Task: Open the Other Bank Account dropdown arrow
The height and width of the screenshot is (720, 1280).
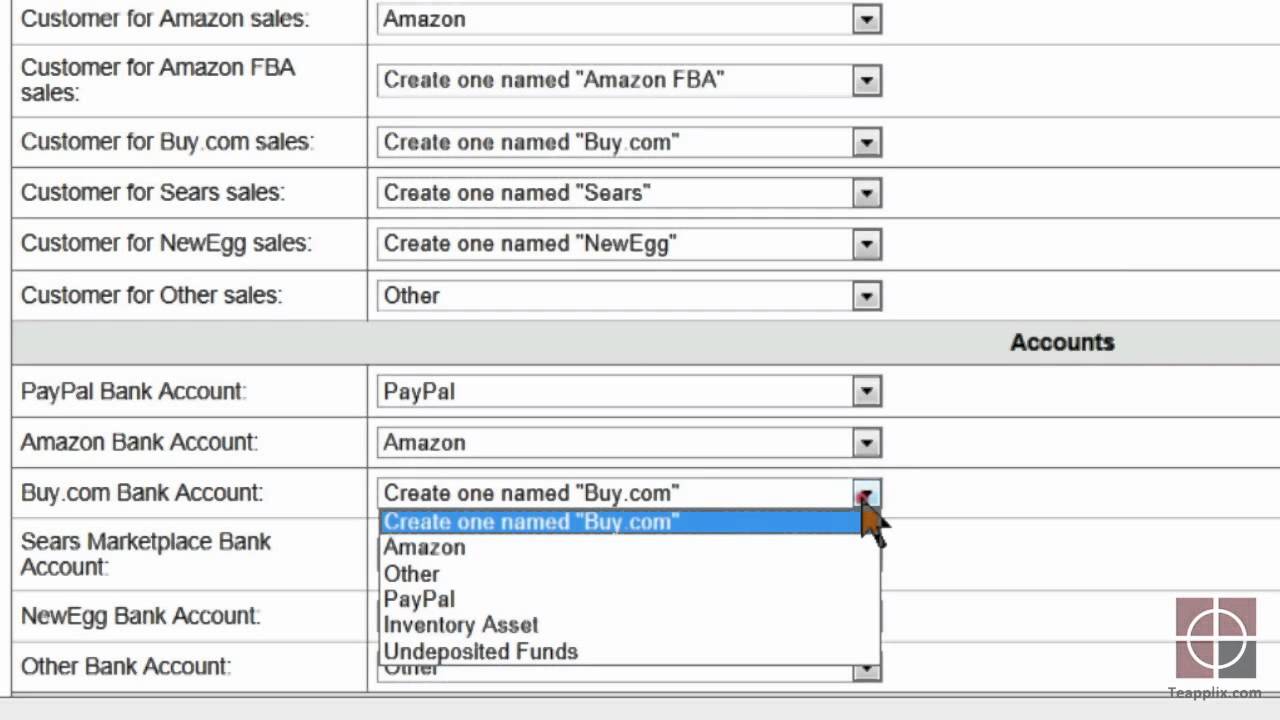Action: pyautogui.click(x=866, y=672)
